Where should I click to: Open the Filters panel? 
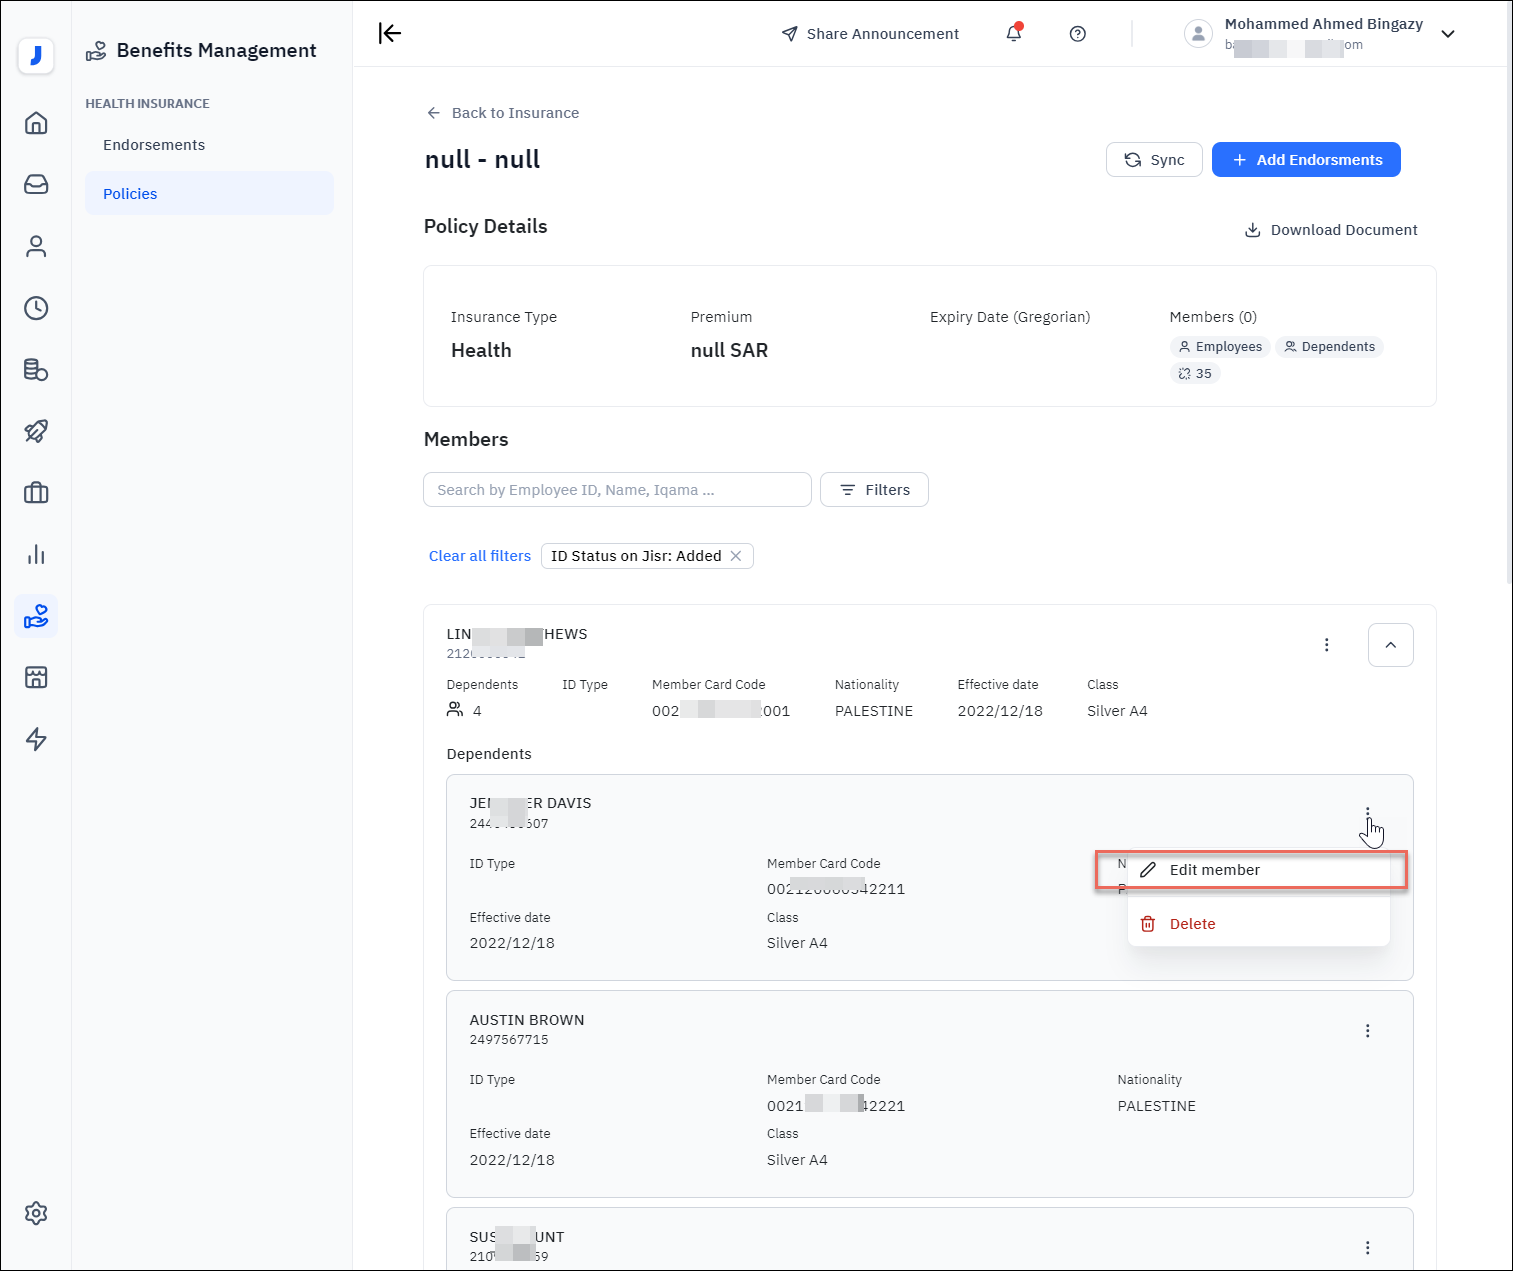874,490
